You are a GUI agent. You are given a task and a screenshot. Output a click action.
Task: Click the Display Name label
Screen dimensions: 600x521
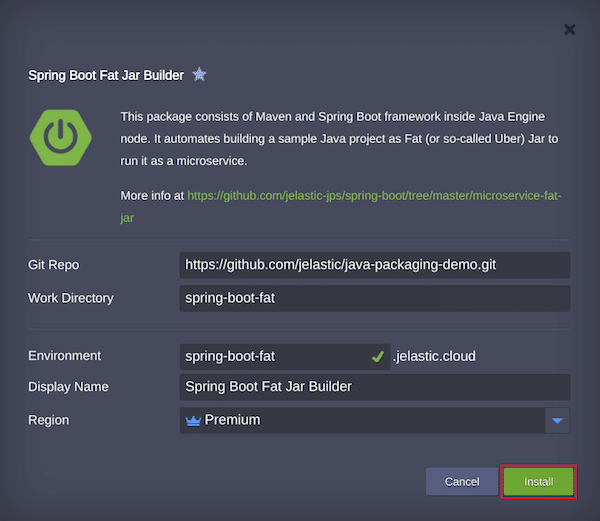[x=68, y=387]
